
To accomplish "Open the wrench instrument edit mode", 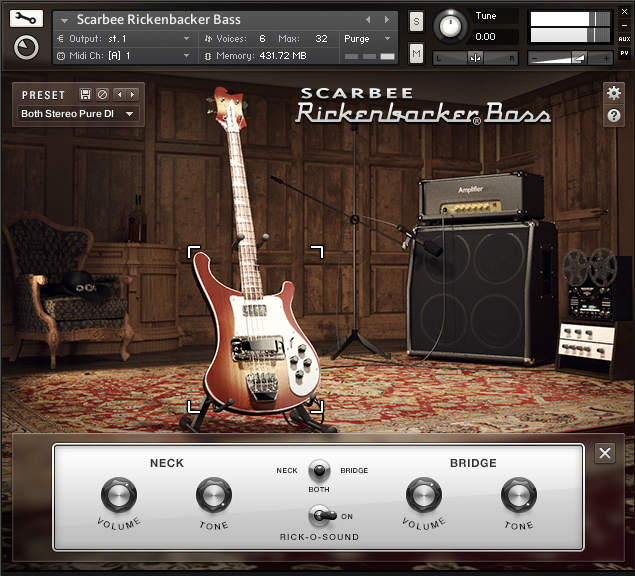I will pyautogui.click(x=26, y=19).
